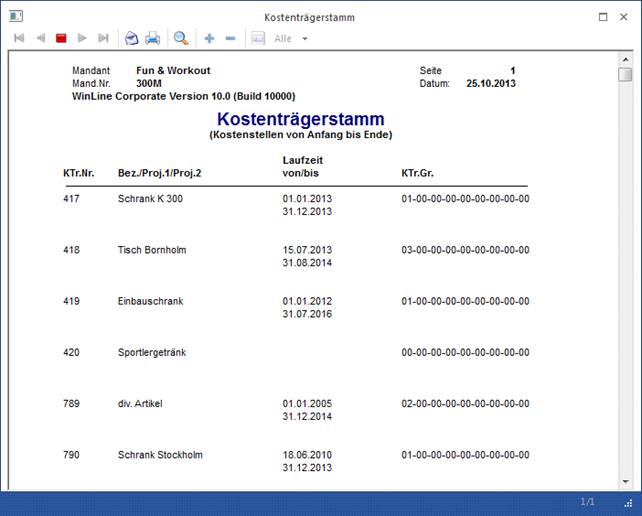
Task: Click the printer icon
Action: point(153,38)
